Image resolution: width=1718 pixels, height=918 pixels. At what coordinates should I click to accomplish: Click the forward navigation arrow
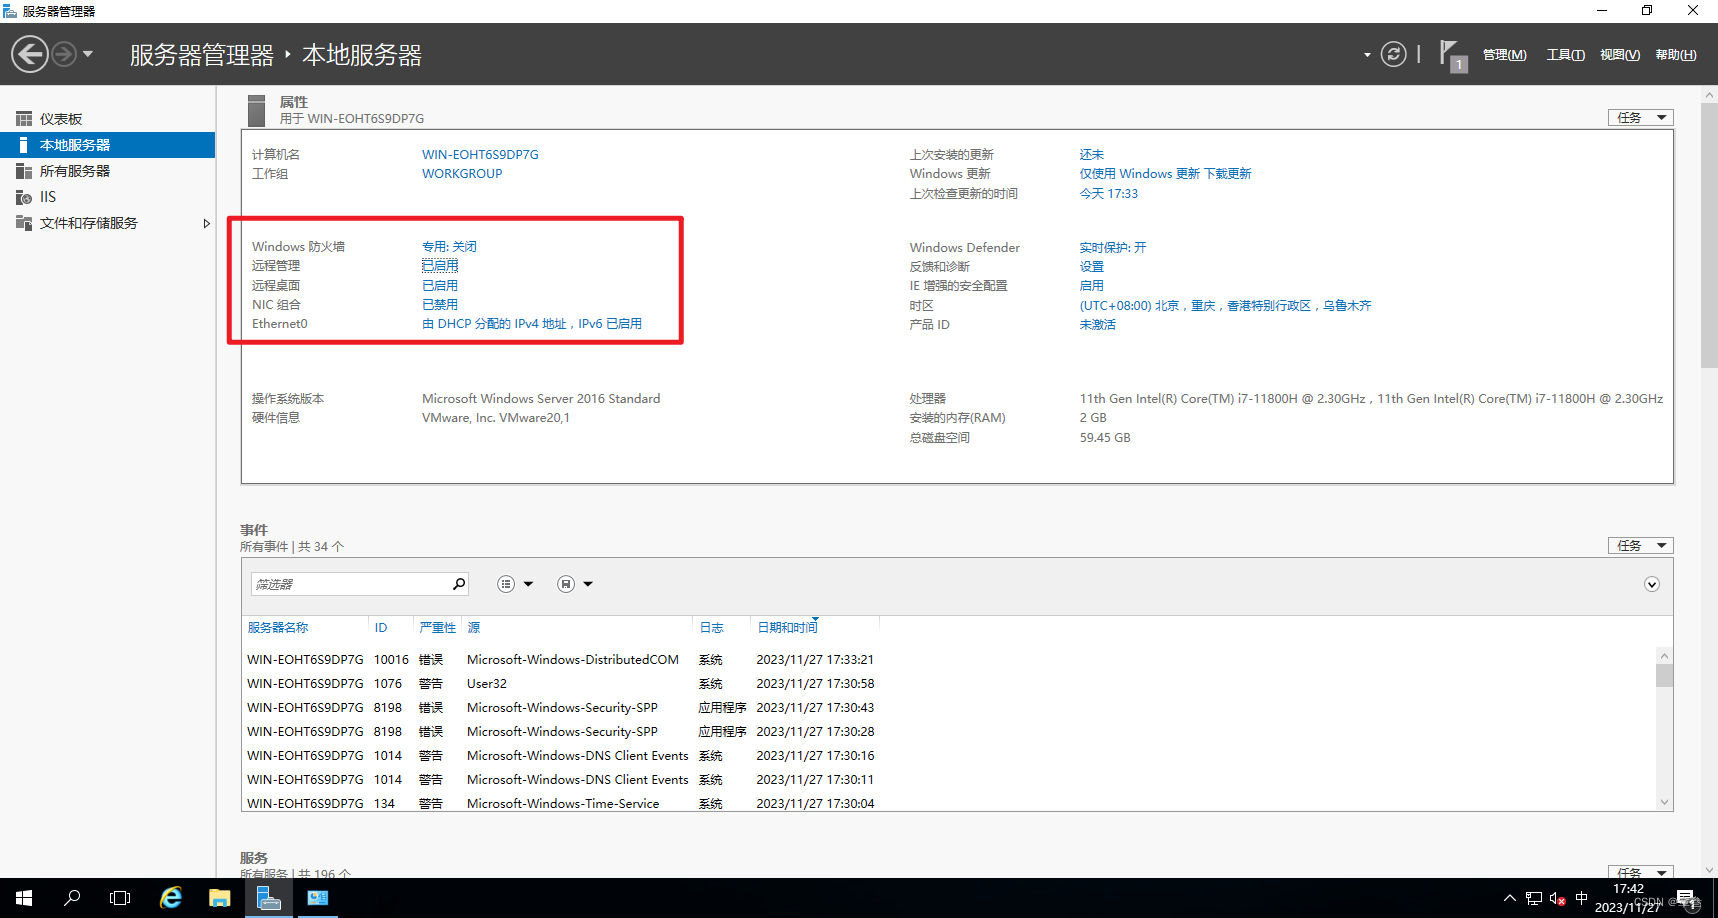[x=64, y=54]
